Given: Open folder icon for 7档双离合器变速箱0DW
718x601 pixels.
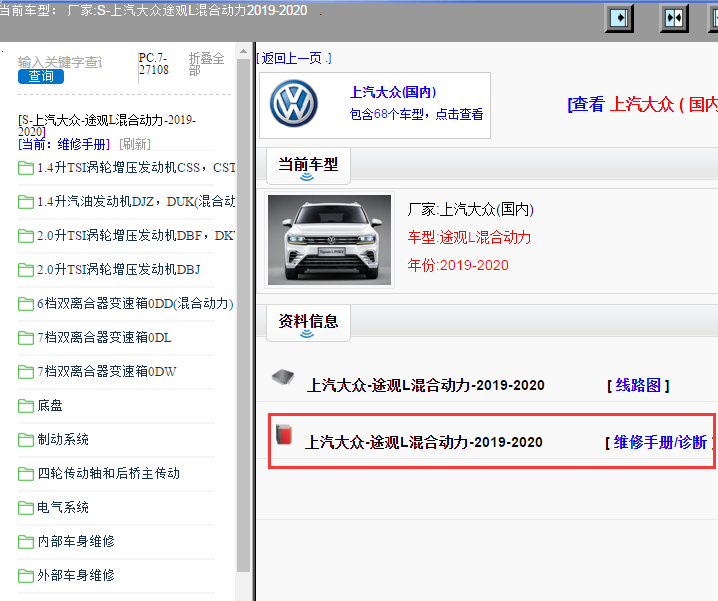Looking at the screenshot, I should point(26,372).
